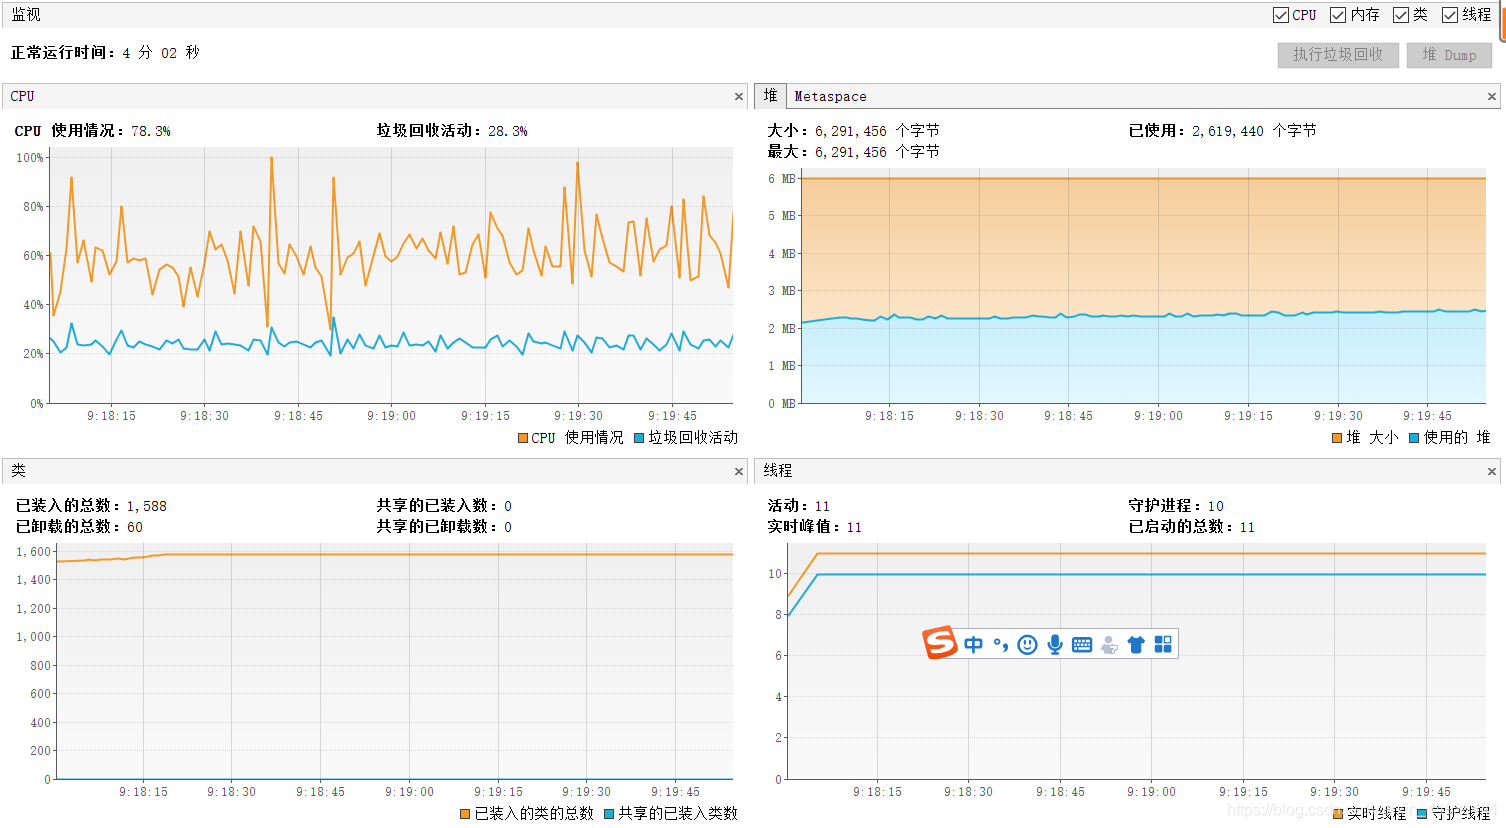Click the microphone voice input icon
Viewport: 1506px width, 828px height.
tap(1055, 645)
